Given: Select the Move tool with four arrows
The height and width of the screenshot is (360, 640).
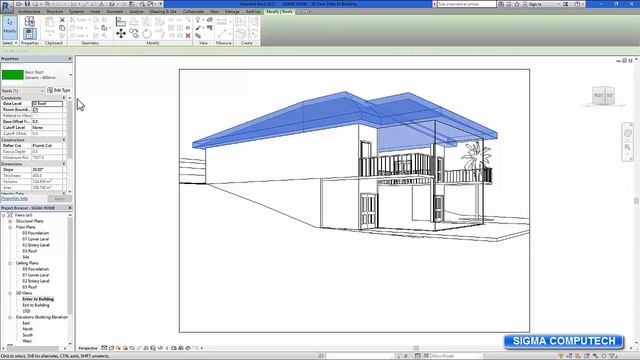Looking at the screenshot, I should (x=121, y=33).
